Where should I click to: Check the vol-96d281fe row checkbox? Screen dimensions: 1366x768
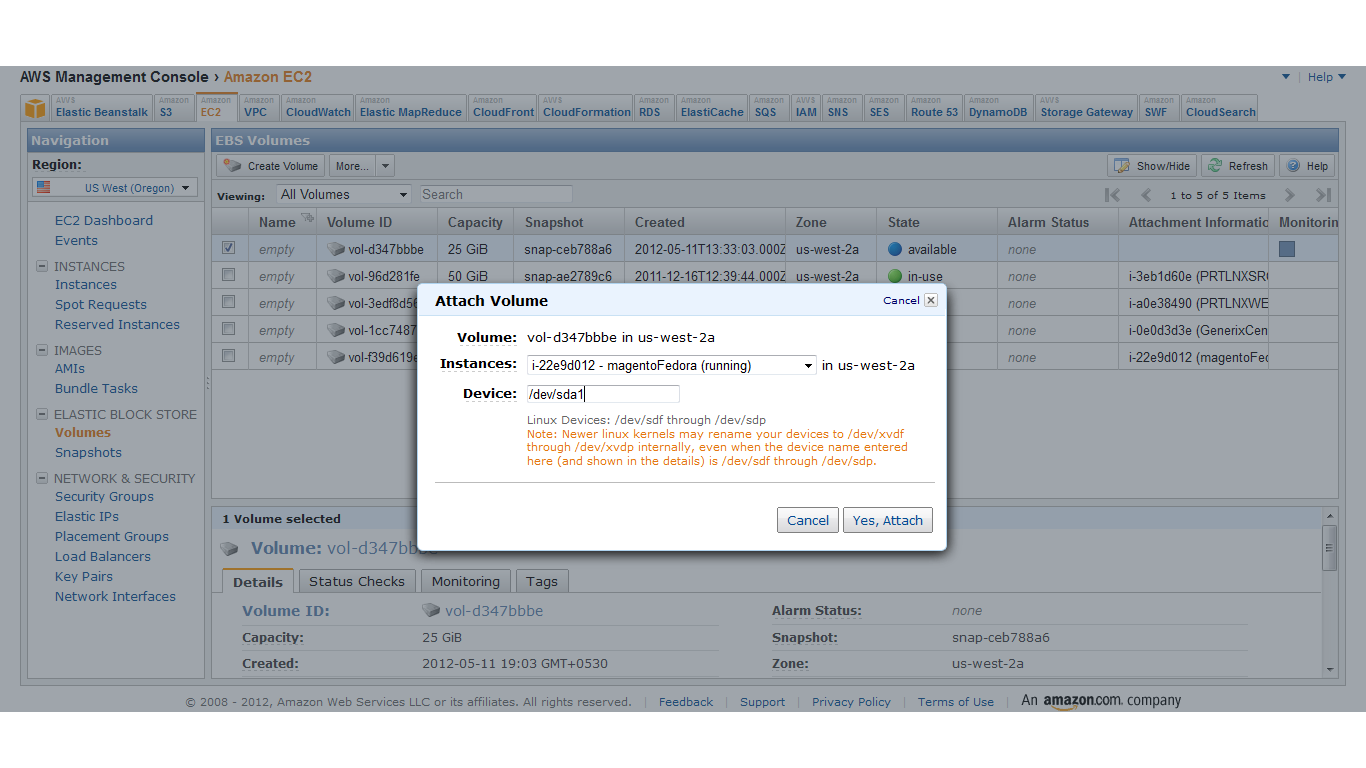229,275
